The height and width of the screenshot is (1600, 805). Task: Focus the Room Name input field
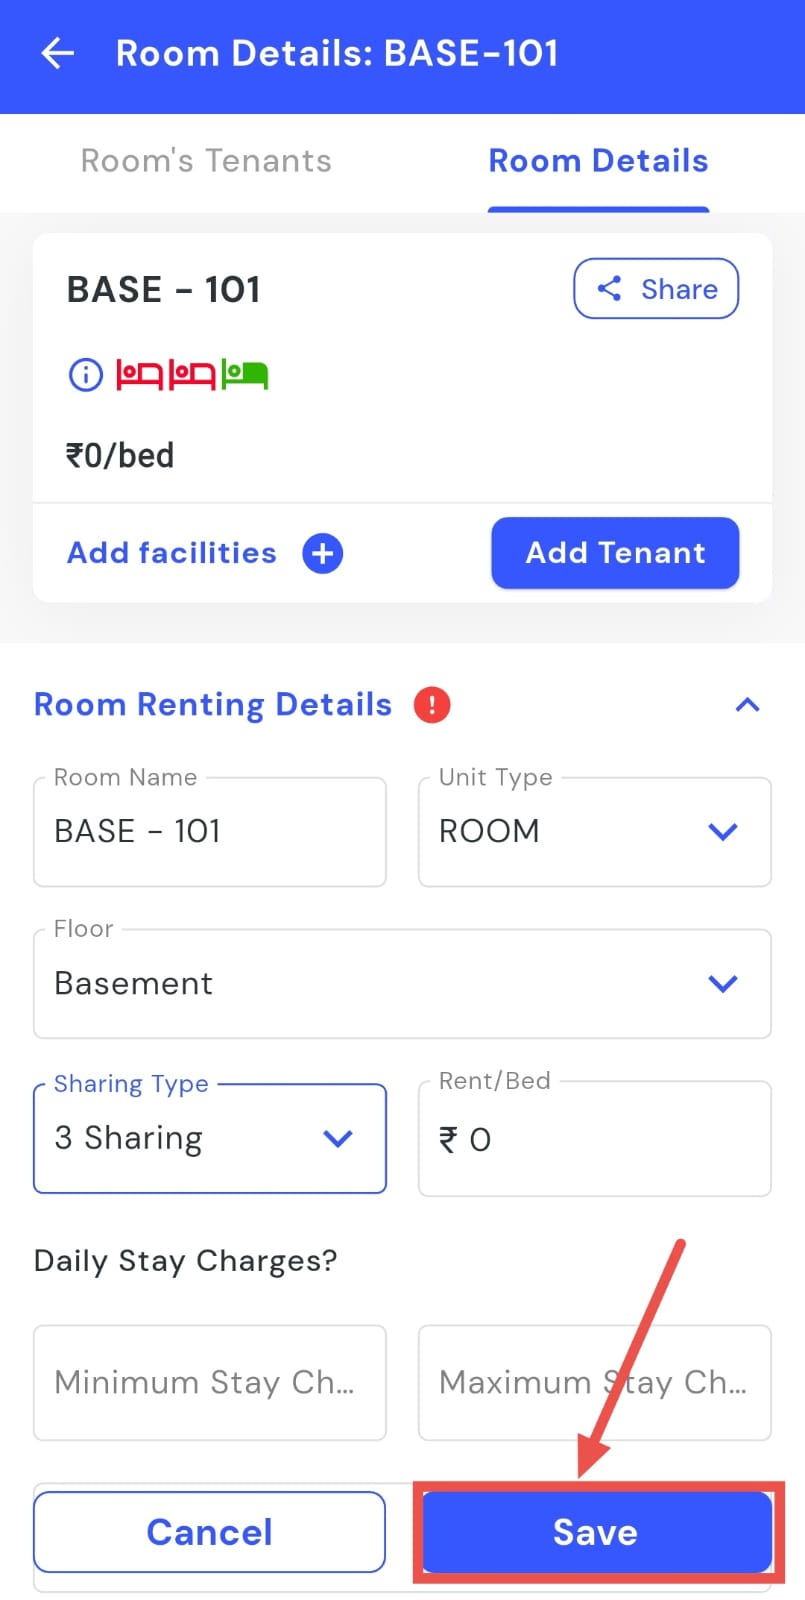pos(210,832)
